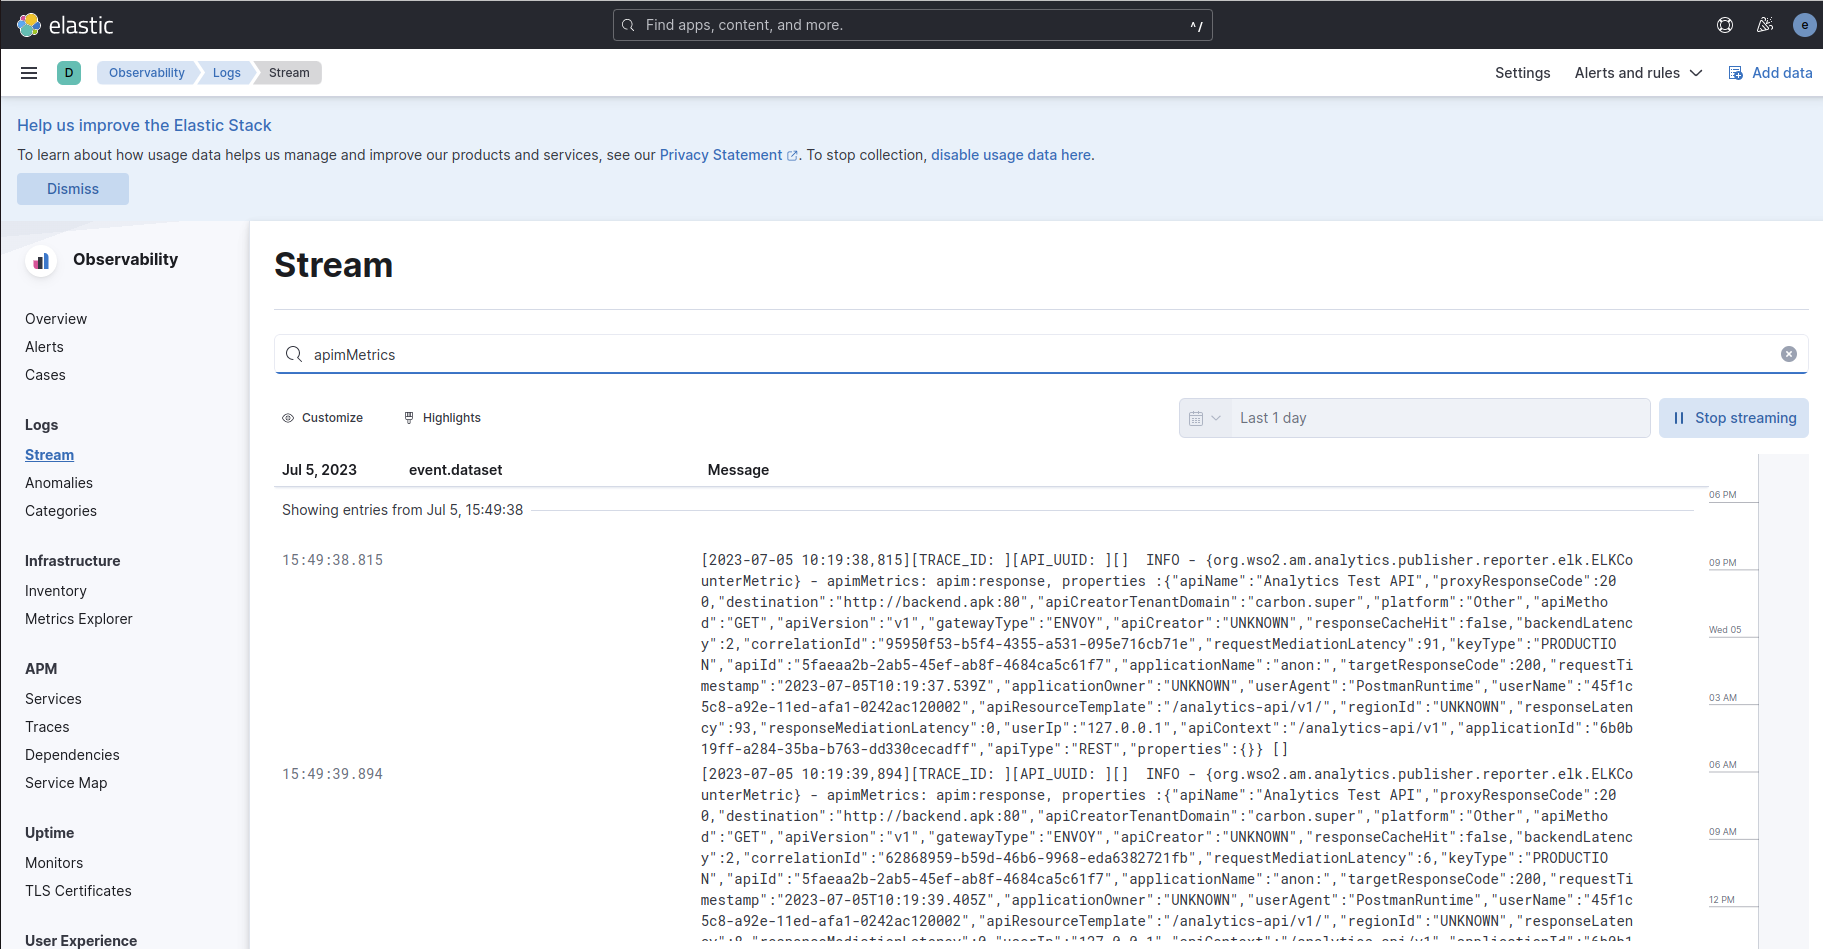Screen dimensions: 1823x949
Task: Open Anomalies under Logs
Action: point(59,483)
